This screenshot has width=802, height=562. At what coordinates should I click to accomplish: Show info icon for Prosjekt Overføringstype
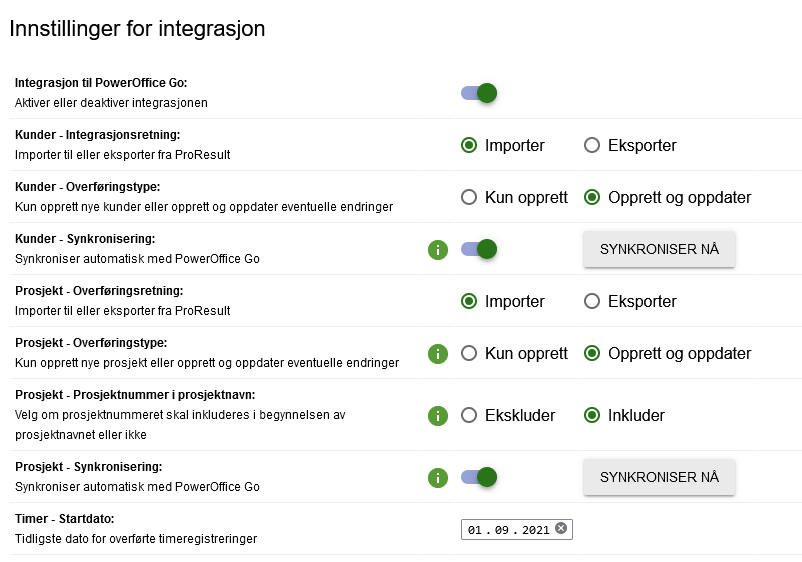click(x=438, y=354)
